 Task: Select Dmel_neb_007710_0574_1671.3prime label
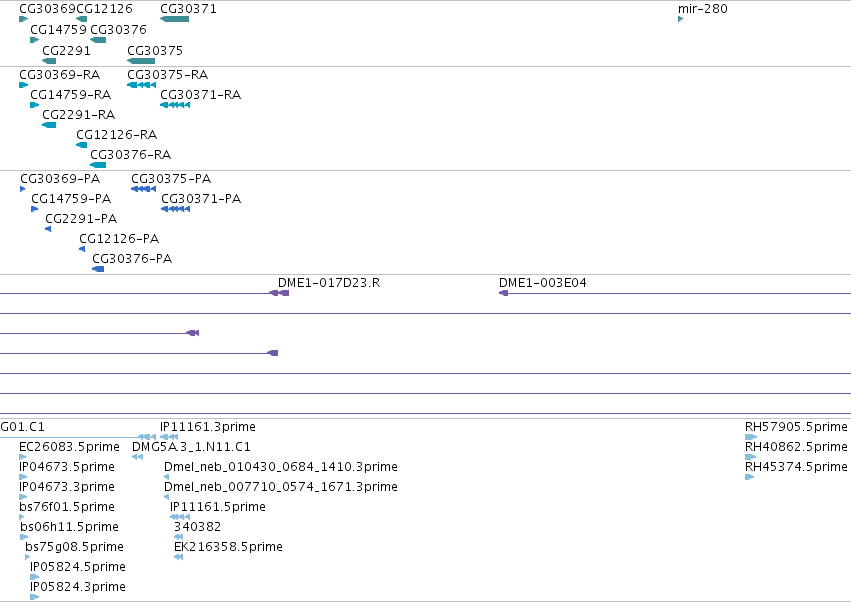[x=281, y=487]
